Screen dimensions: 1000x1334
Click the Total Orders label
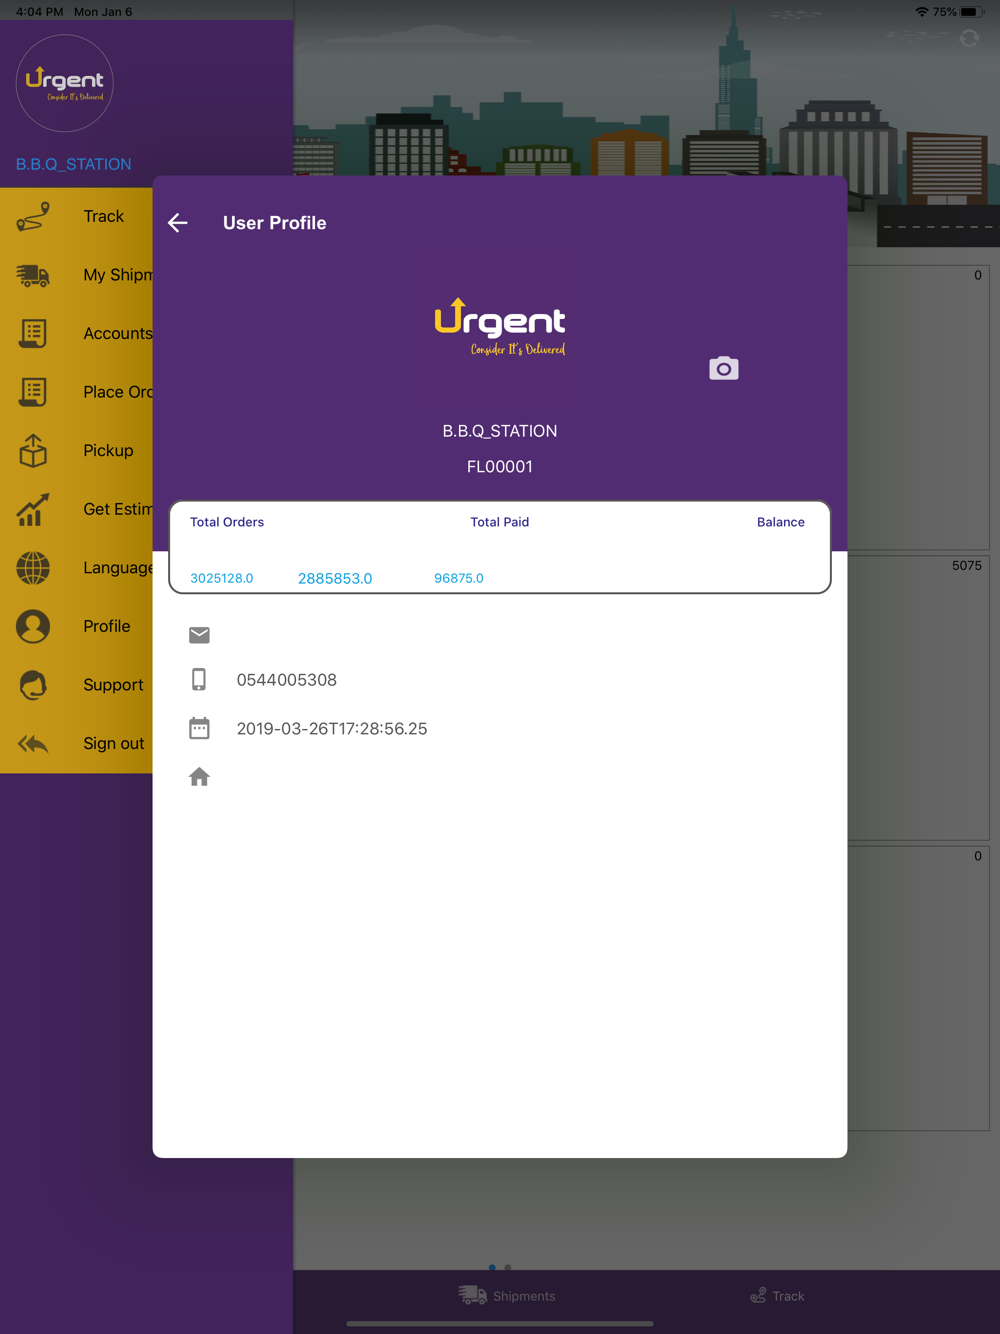(227, 522)
